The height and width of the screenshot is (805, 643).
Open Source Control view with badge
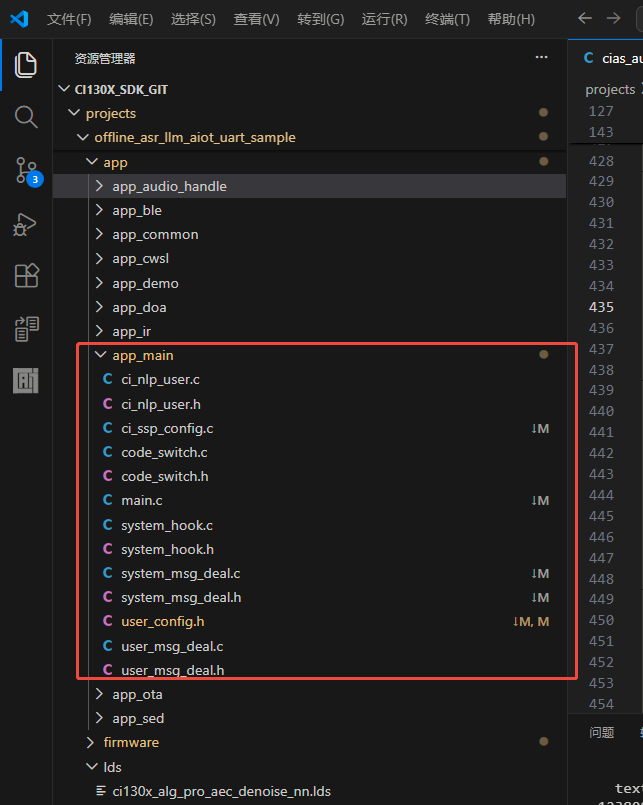coord(26,171)
